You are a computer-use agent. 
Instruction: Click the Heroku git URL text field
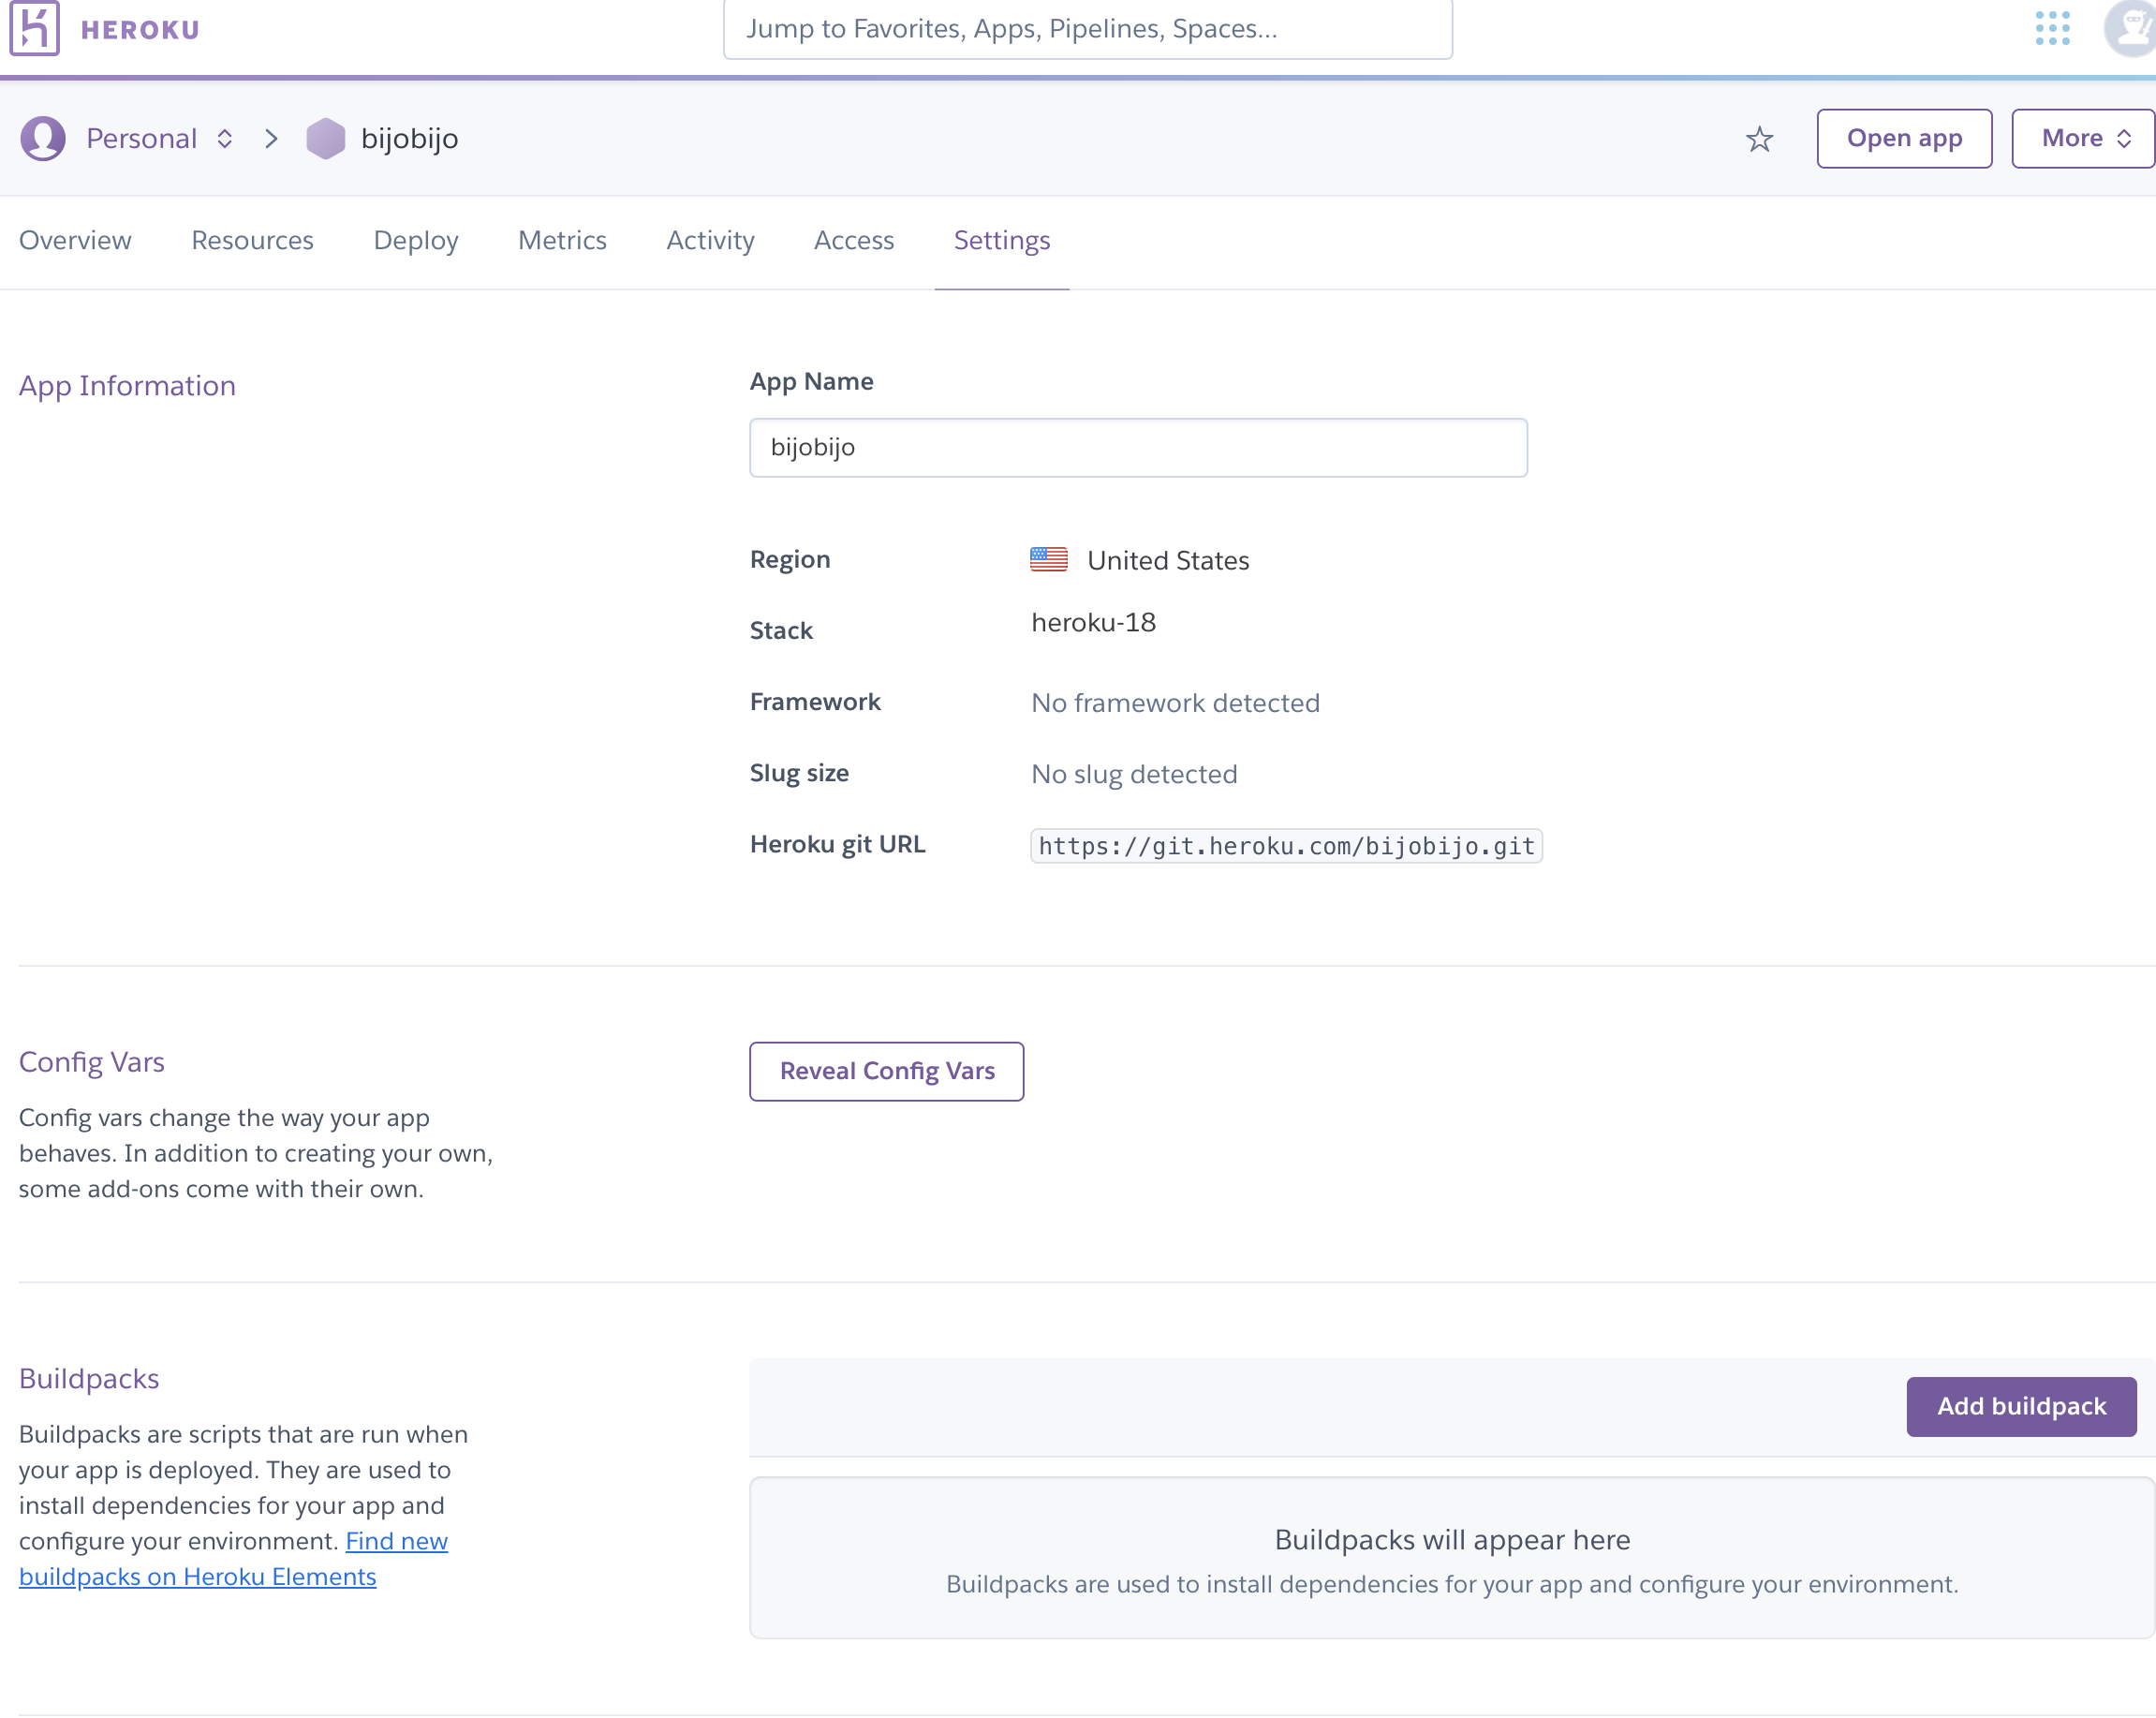pyautogui.click(x=1285, y=847)
